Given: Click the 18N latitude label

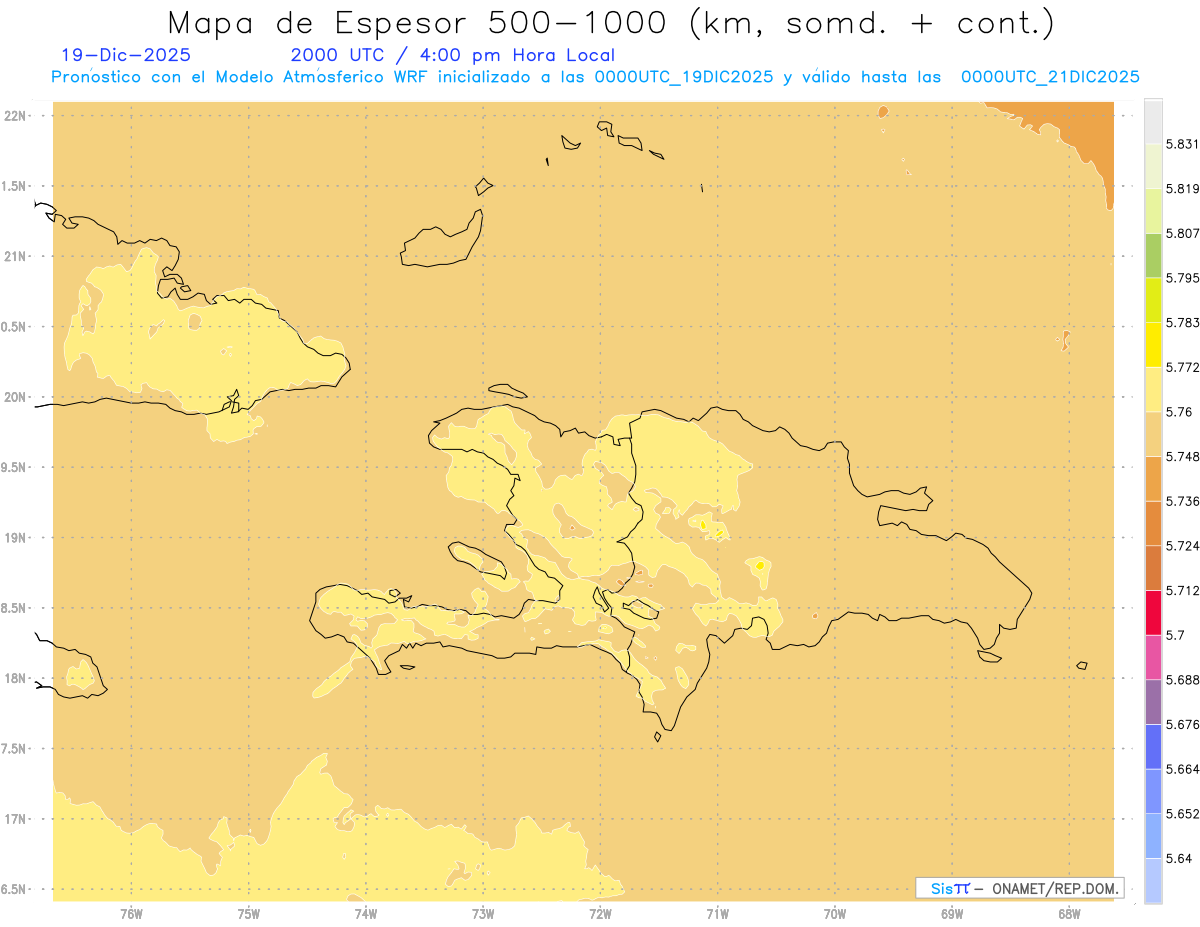Looking at the screenshot, I should pos(16,678).
